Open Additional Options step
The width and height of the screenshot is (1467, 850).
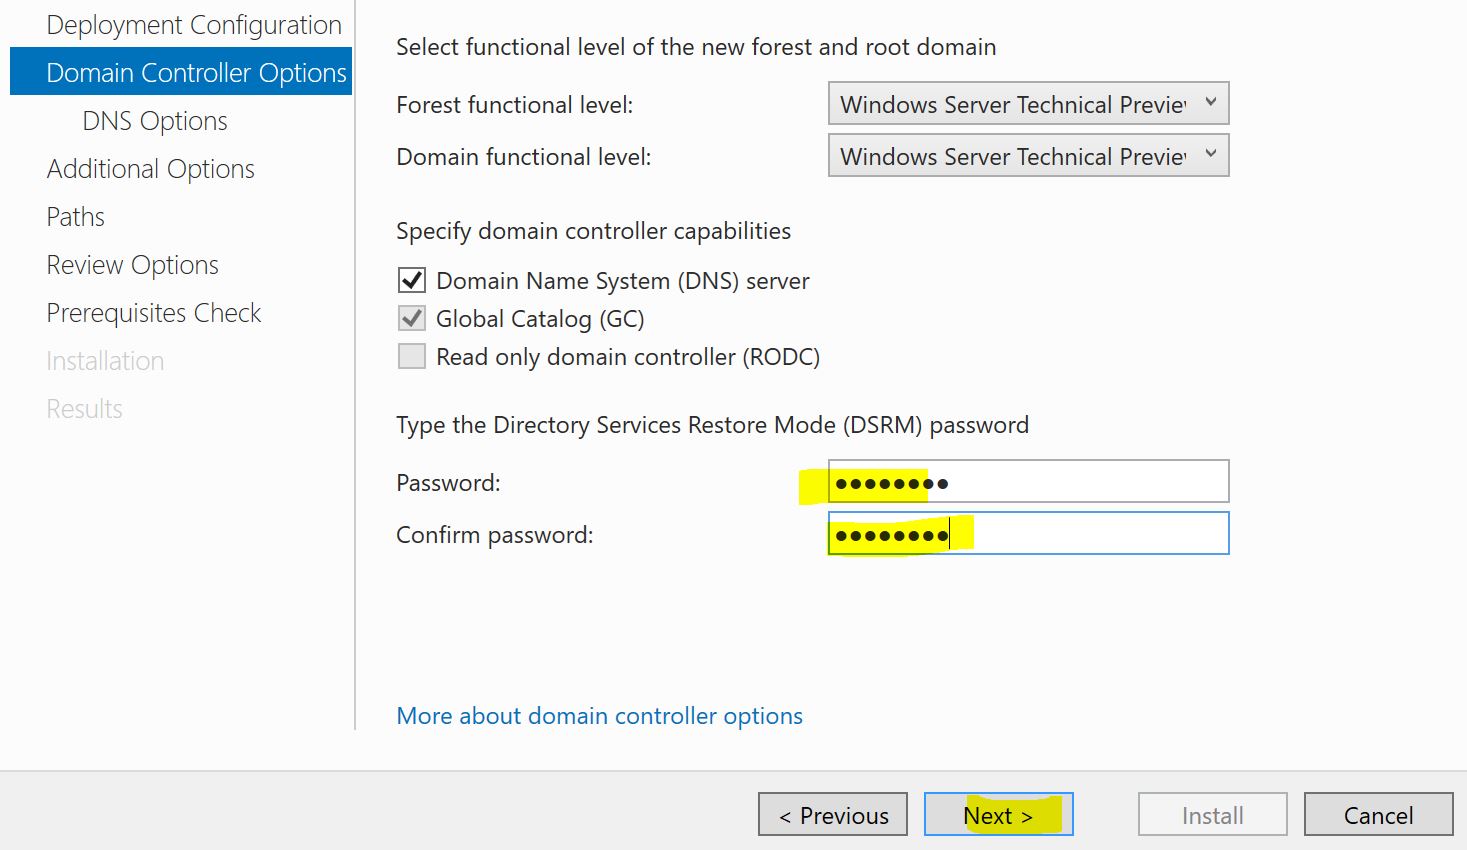click(x=150, y=169)
